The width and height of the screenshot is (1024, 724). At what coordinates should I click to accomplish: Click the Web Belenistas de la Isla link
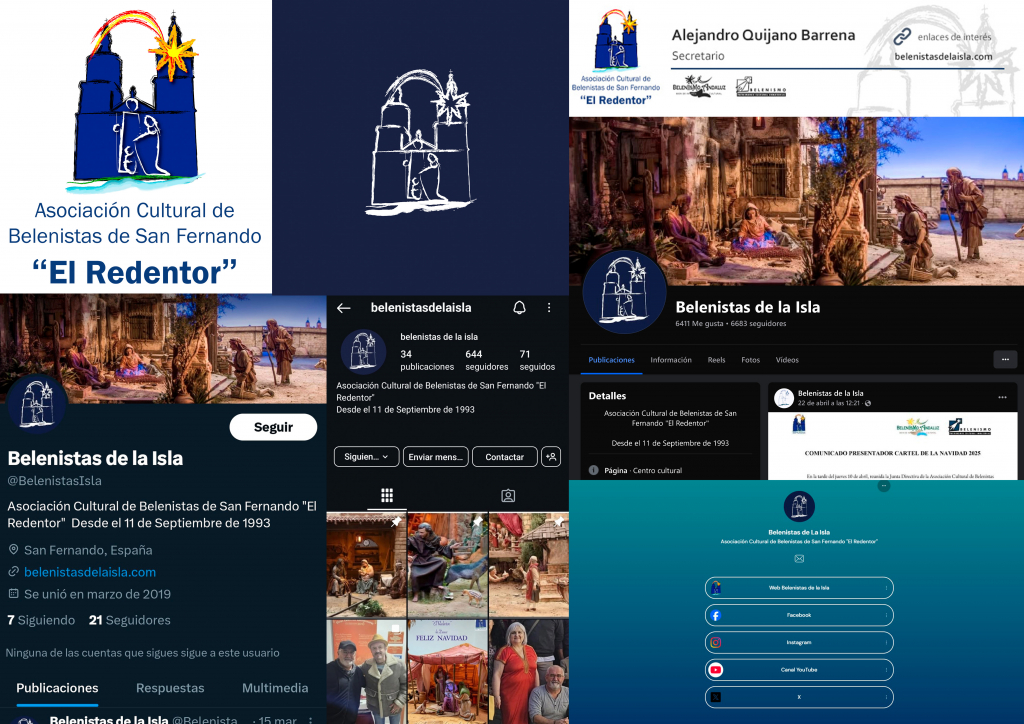[x=798, y=588]
